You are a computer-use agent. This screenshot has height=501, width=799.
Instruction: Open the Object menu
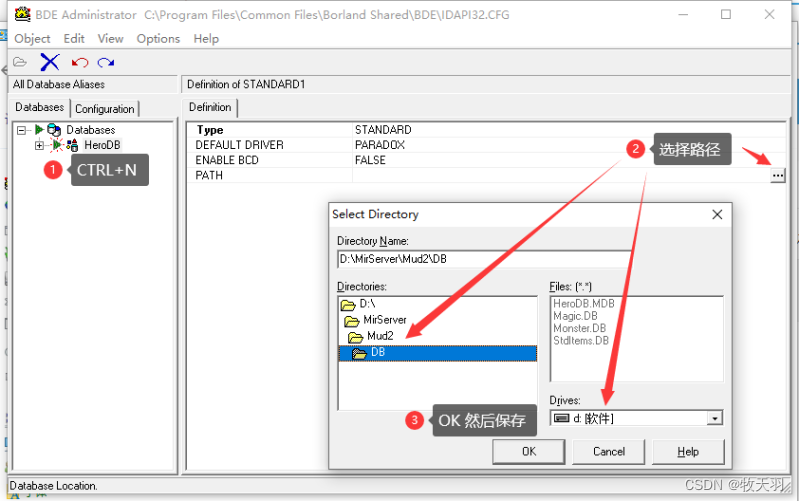pyautogui.click(x=32, y=39)
